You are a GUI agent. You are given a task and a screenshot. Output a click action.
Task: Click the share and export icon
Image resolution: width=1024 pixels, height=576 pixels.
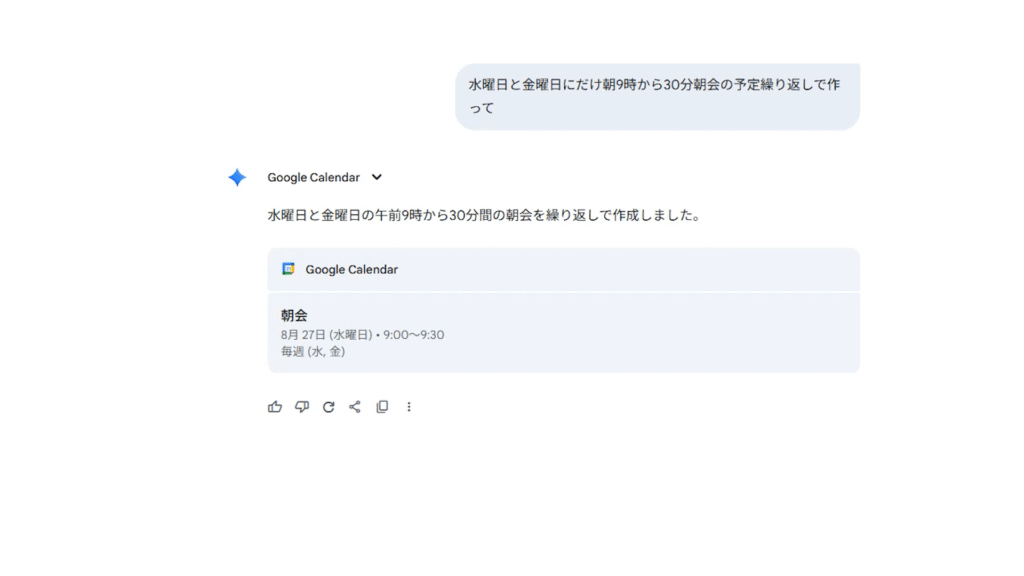coord(355,407)
